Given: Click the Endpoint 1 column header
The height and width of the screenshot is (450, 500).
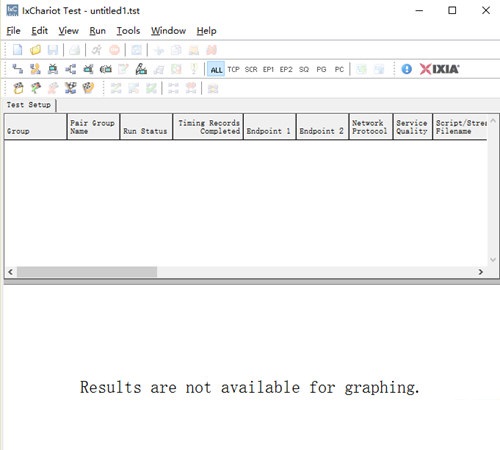Looking at the screenshot, I should coord(269,127).
